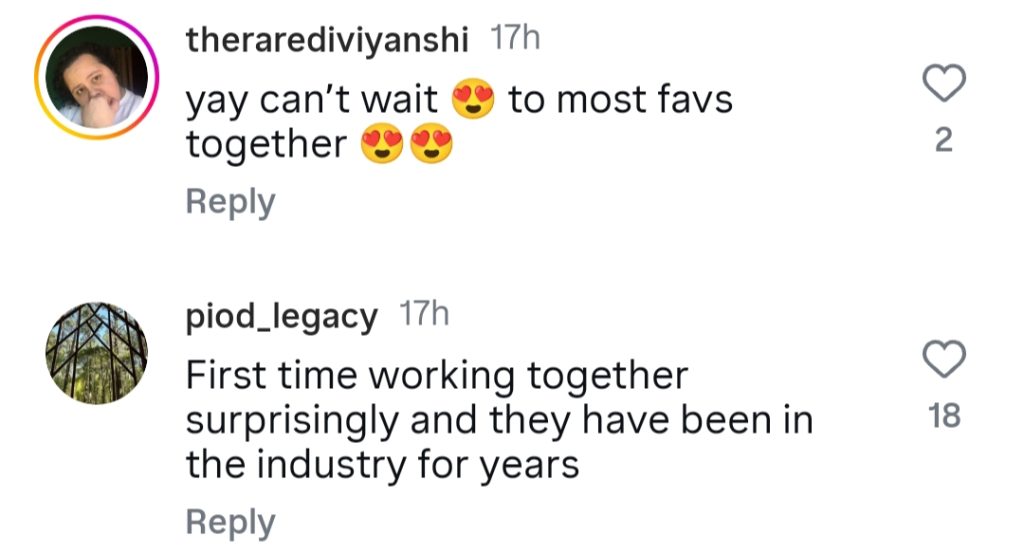Screen dimensions: 1024x554
Task: Click the heart-eyes emoji after 'can't wait'
Action: point(474,100)
